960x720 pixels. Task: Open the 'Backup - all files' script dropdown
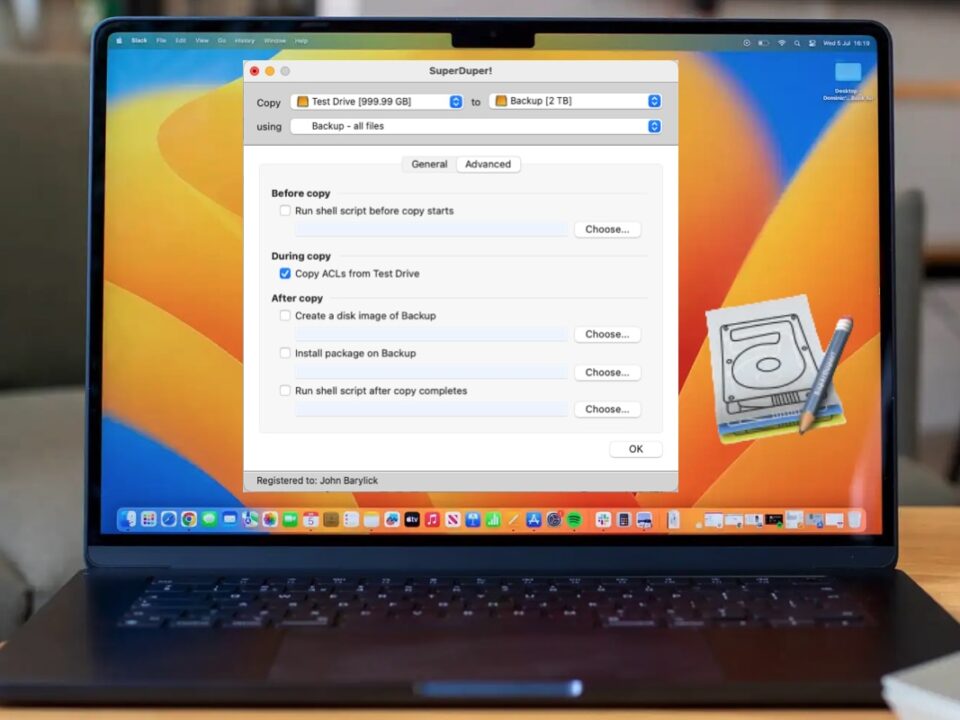tap(476, 126)
